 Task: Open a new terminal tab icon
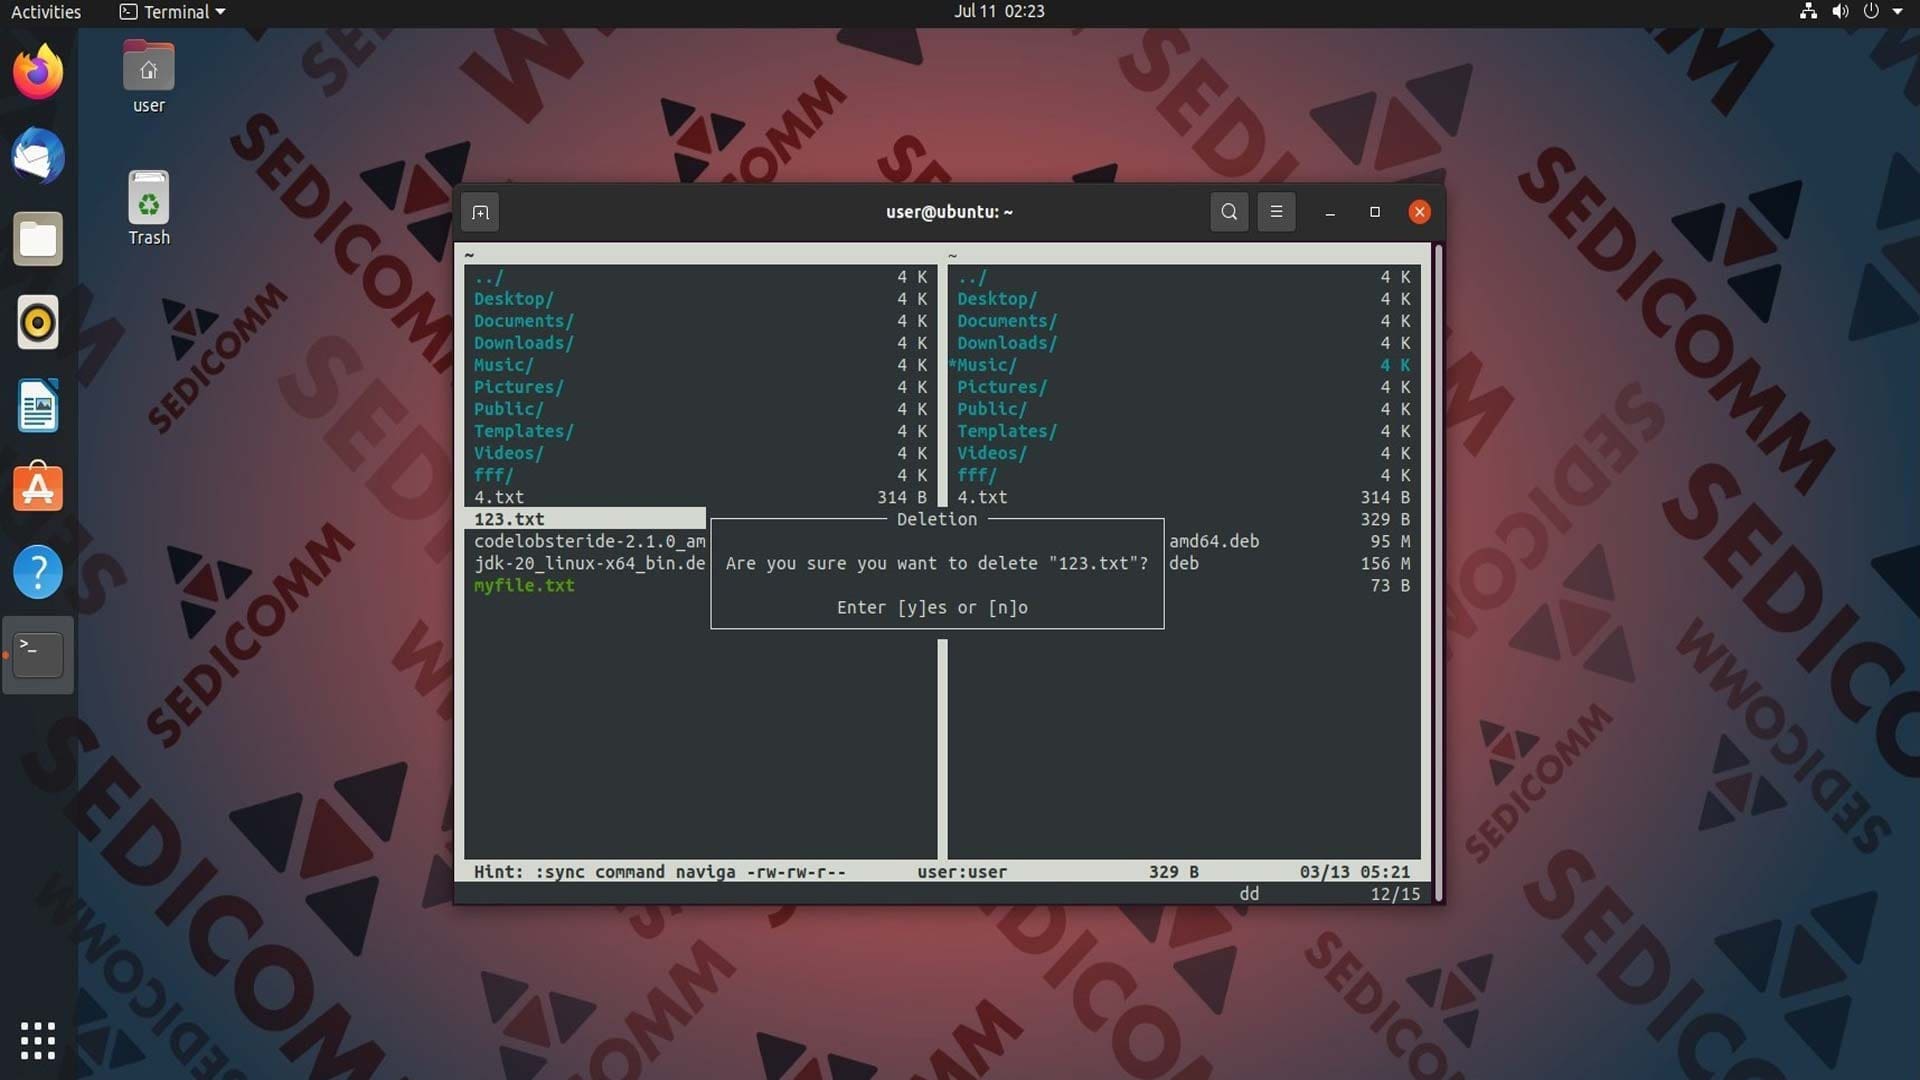pyautogui.click(x=480, y=212)
